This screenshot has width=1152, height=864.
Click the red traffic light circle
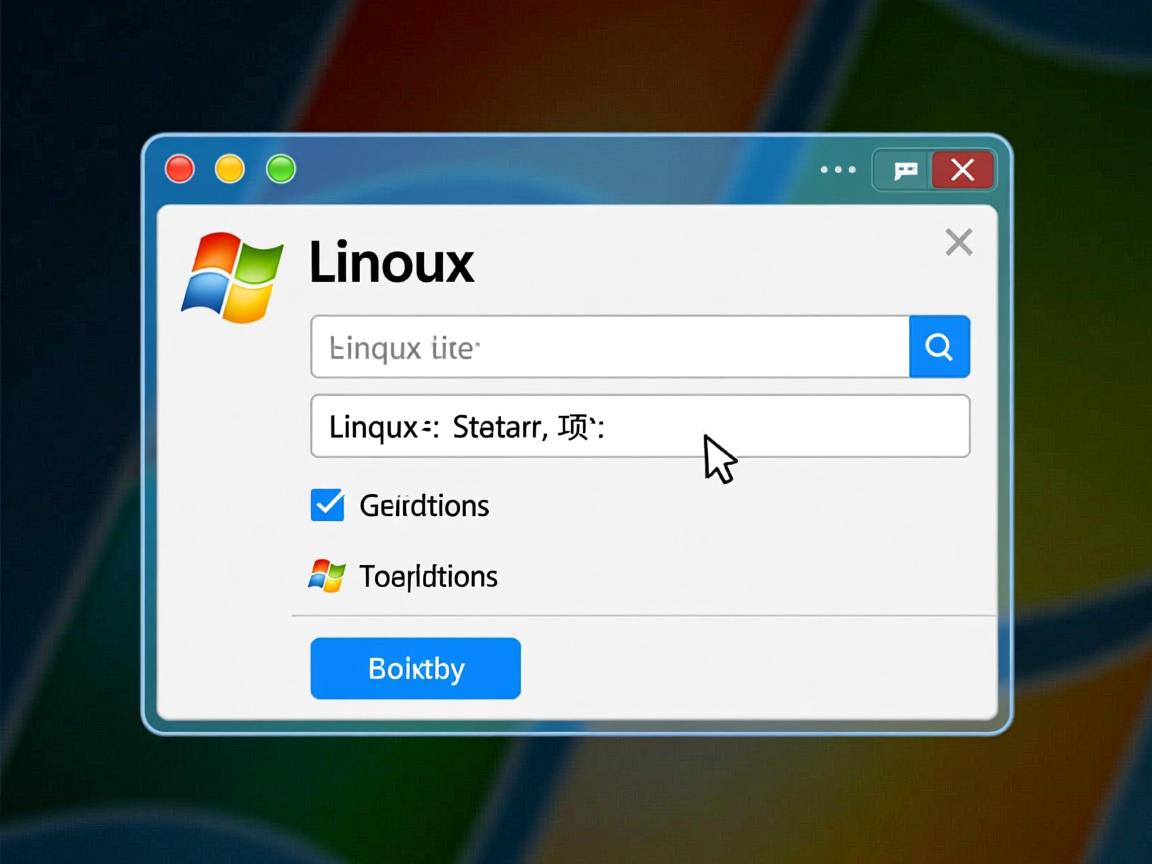tap(178, 169)
